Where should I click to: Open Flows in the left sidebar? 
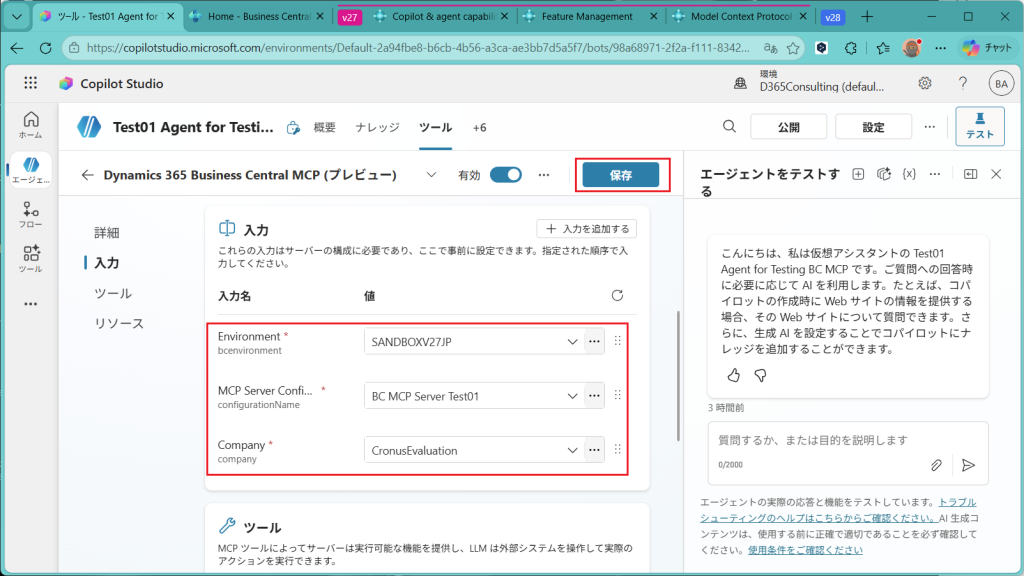30,215
